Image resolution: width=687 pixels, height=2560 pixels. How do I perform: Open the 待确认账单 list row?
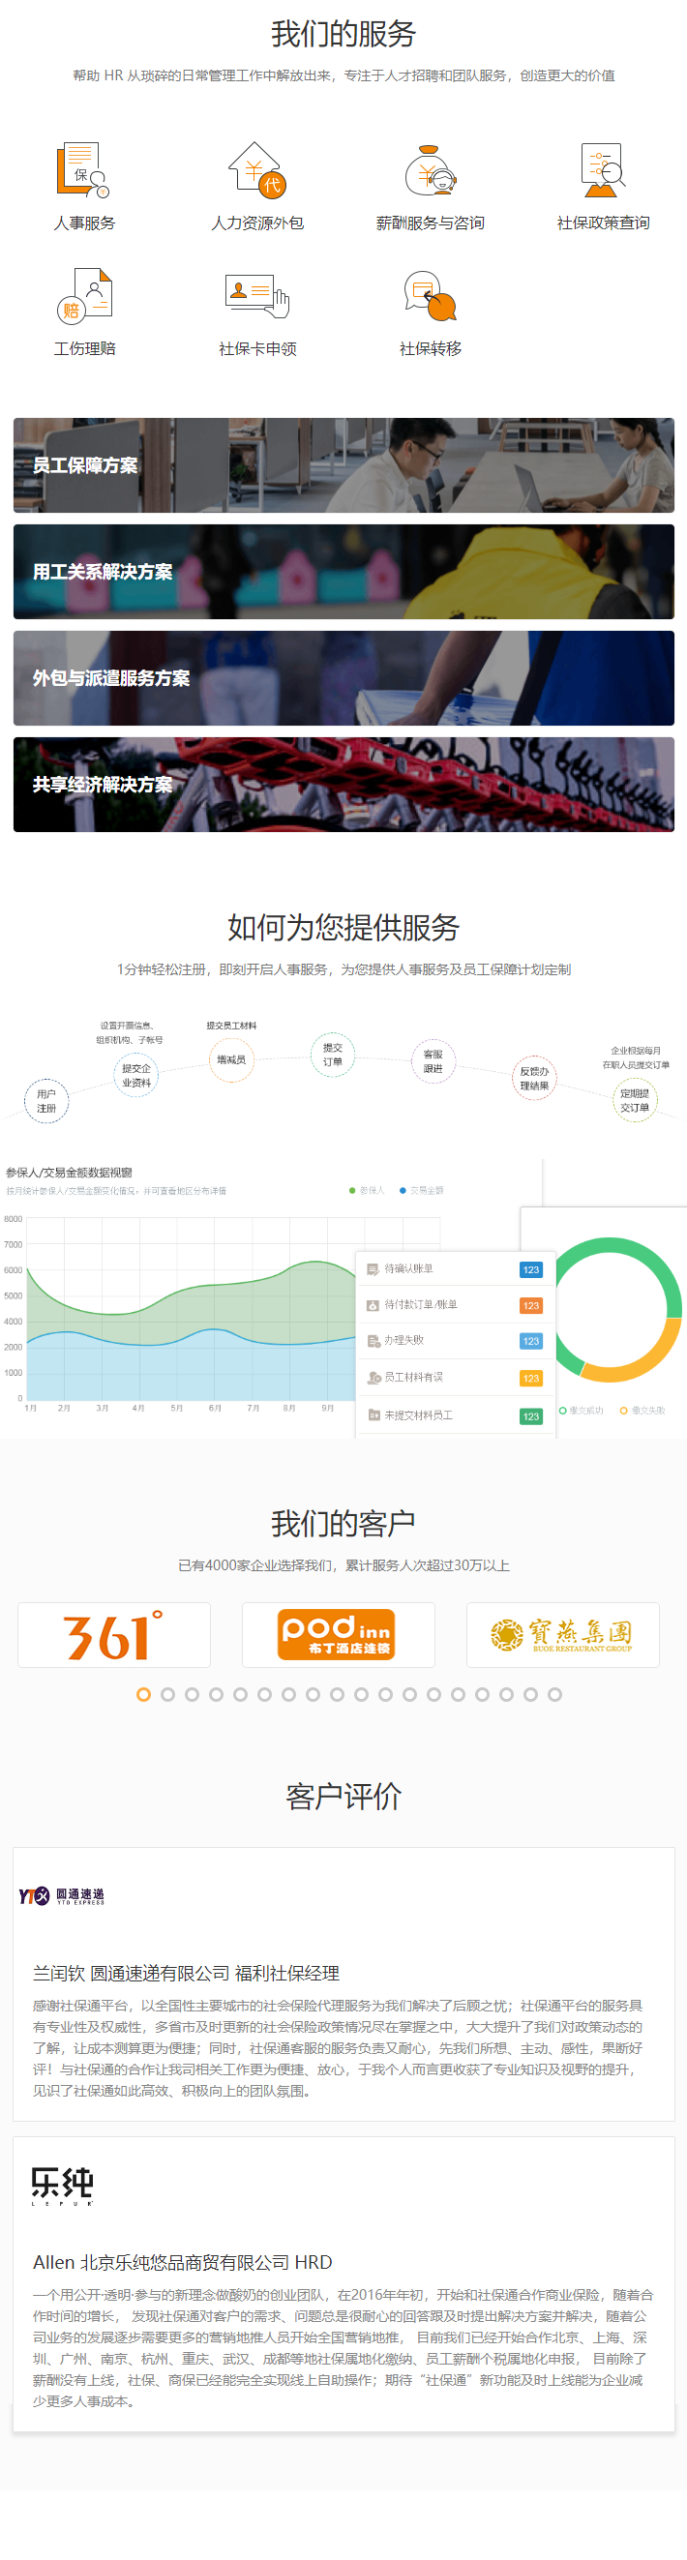pyautogui.click(x=454, y=1268)
